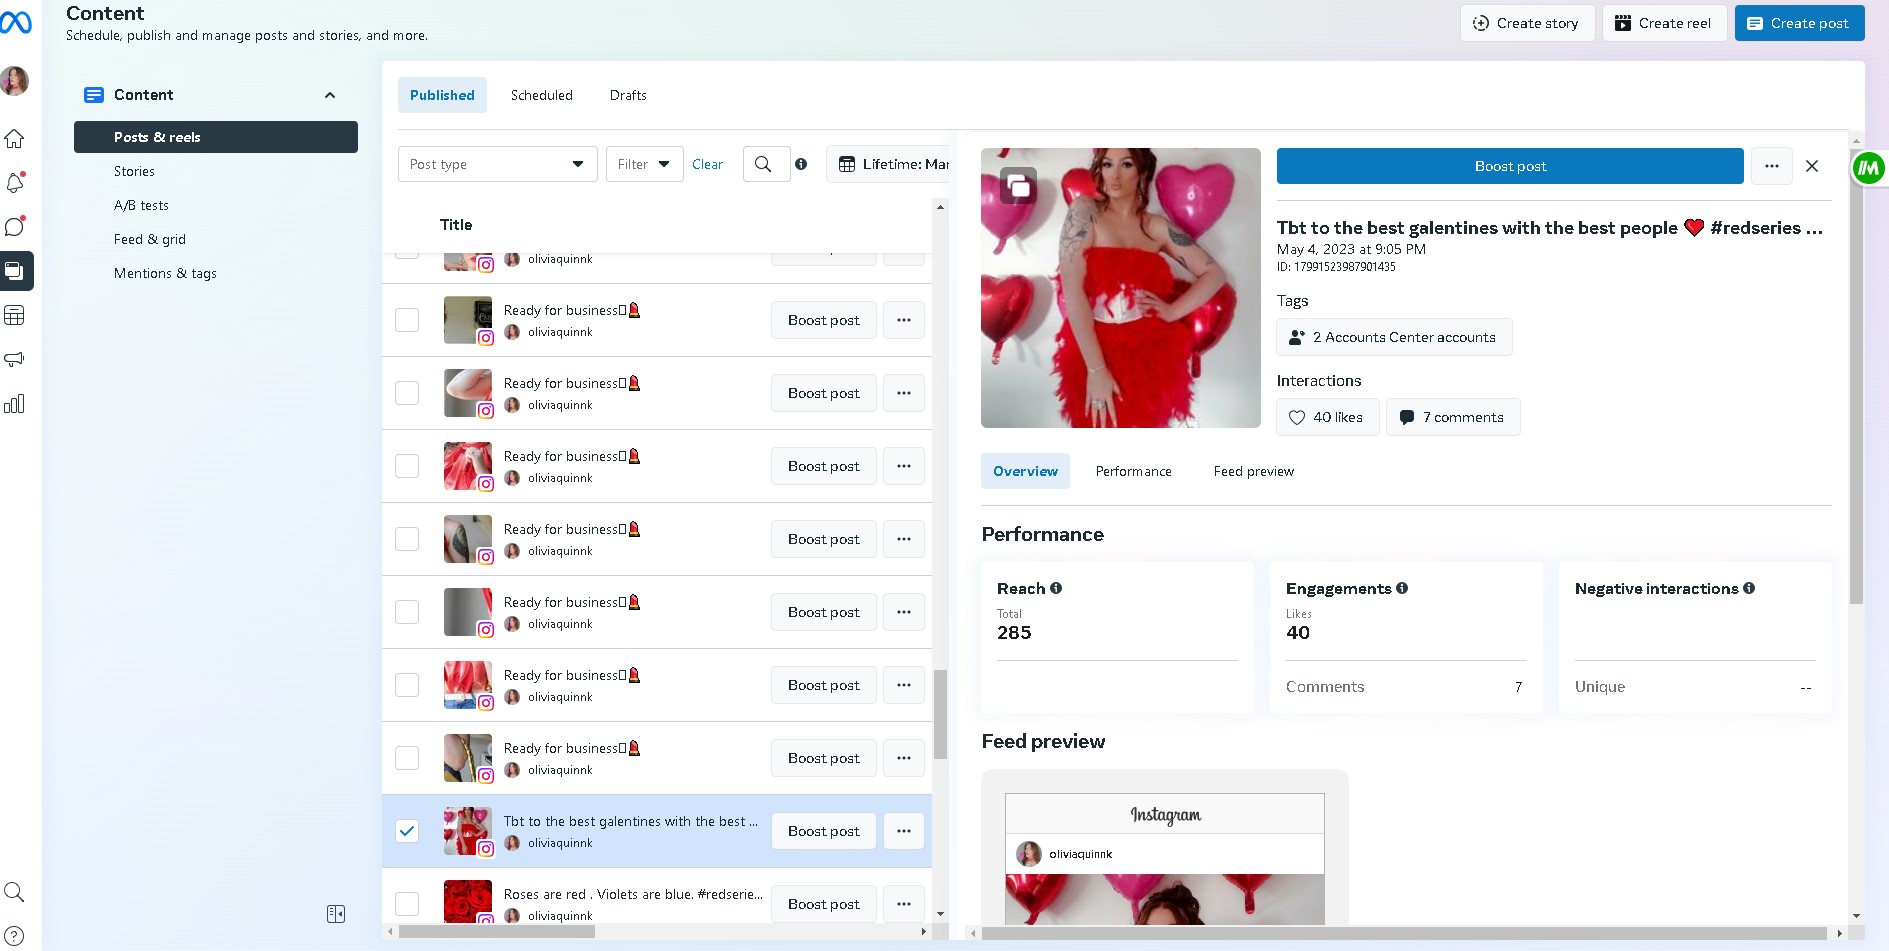Viewport: 1889px width, 951px height.
Task: Click the blue Boost post button
Action: point(1509,166)
